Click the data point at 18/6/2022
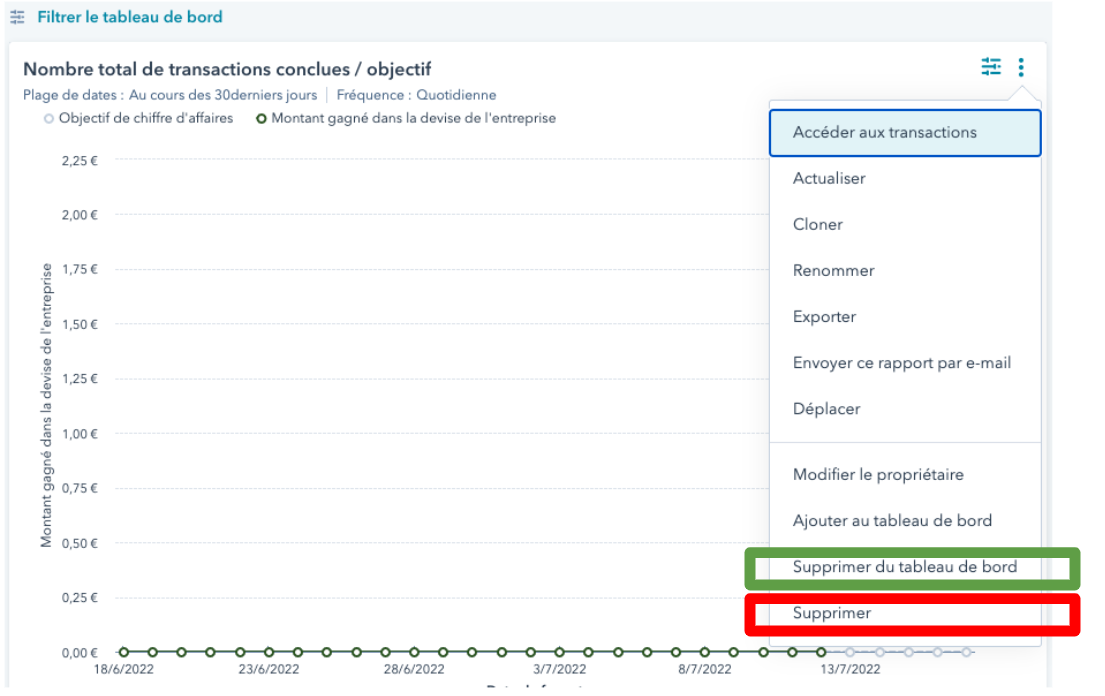 (124, 652)
